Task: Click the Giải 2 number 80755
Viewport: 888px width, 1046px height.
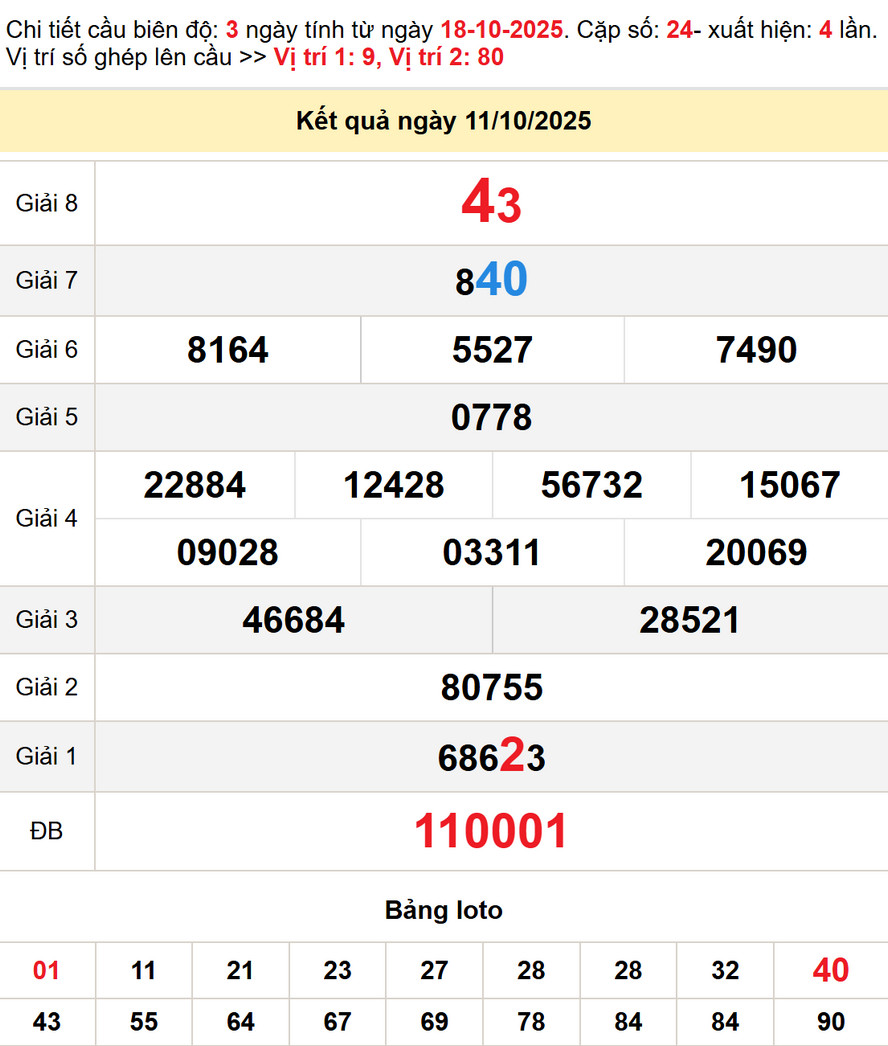Action: click(x=491, y=688)
